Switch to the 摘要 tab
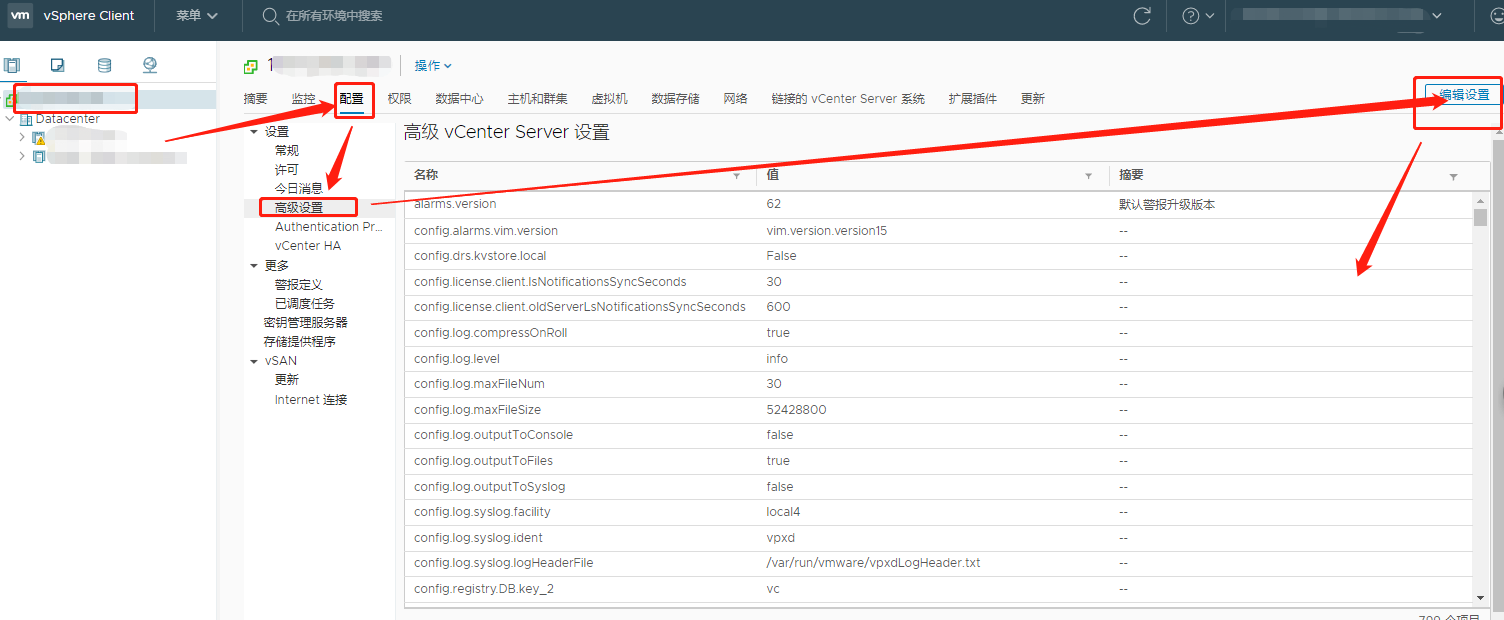This screenshot has height=620, width=1504. point(255,99)
